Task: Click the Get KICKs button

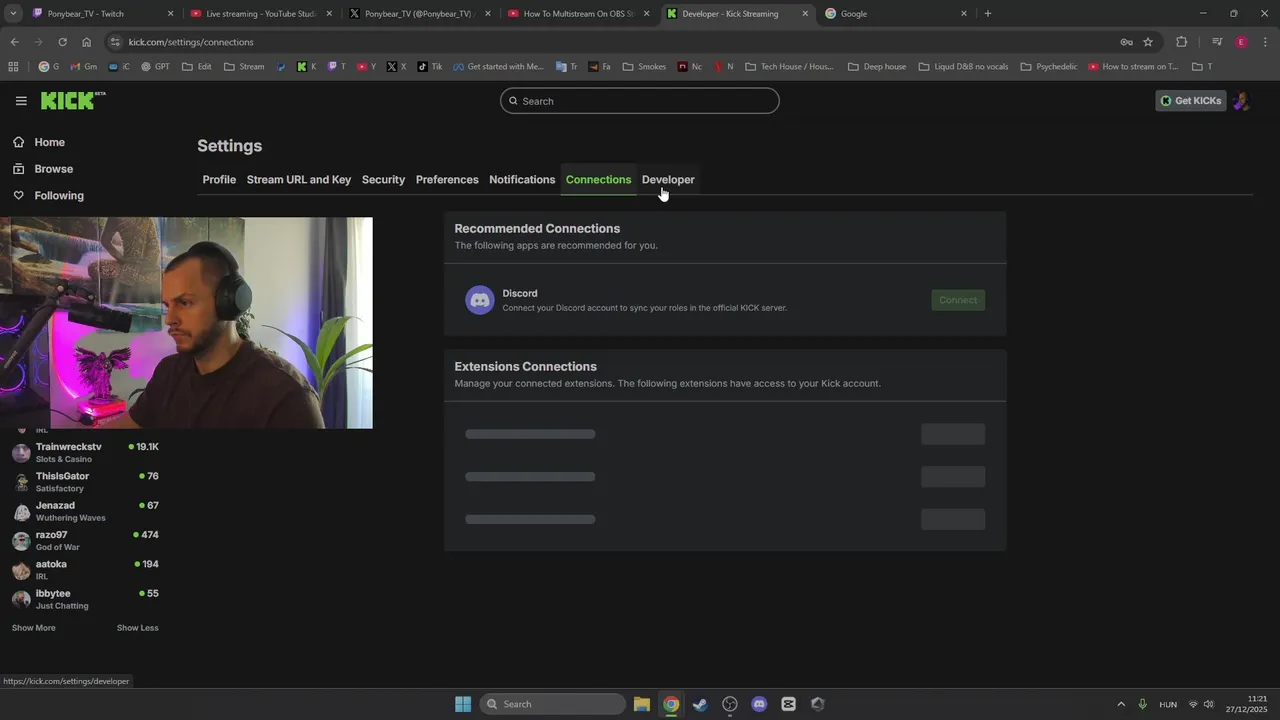Action: pyautogui.click(x=1190, y=101)
